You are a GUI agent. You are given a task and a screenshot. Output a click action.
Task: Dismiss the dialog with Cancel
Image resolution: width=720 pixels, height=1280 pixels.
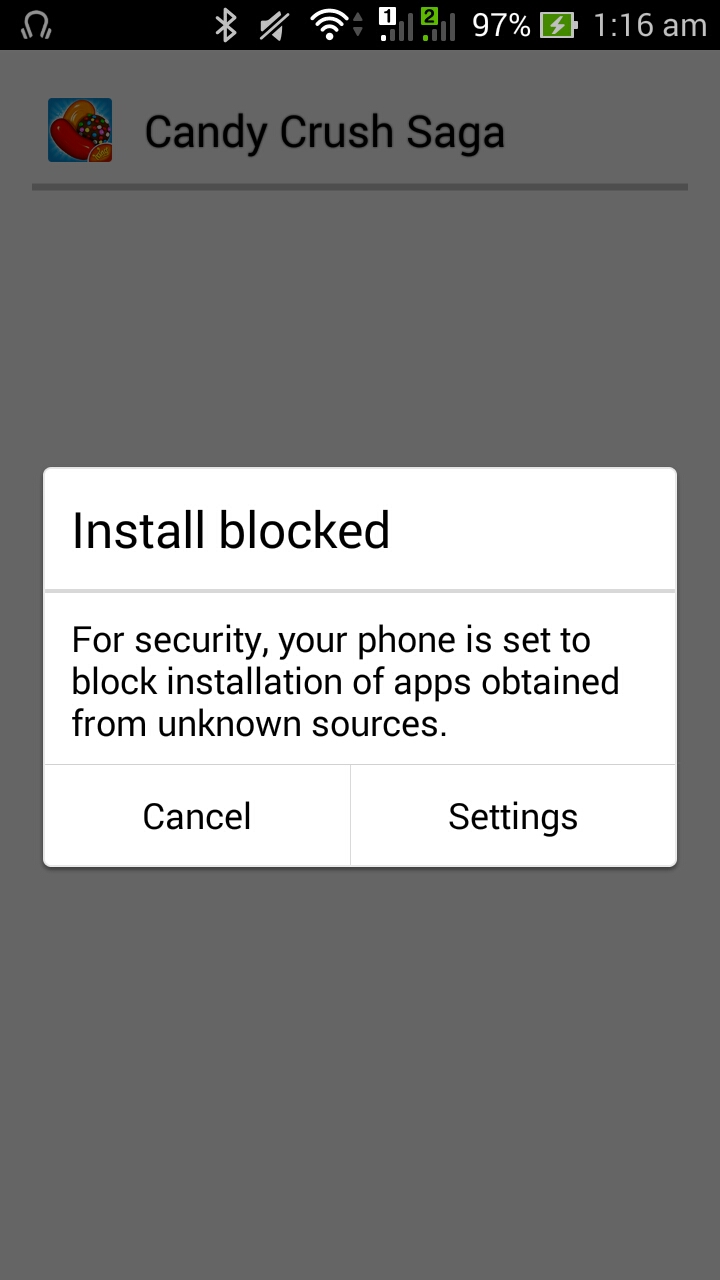[x=197, y=816]
